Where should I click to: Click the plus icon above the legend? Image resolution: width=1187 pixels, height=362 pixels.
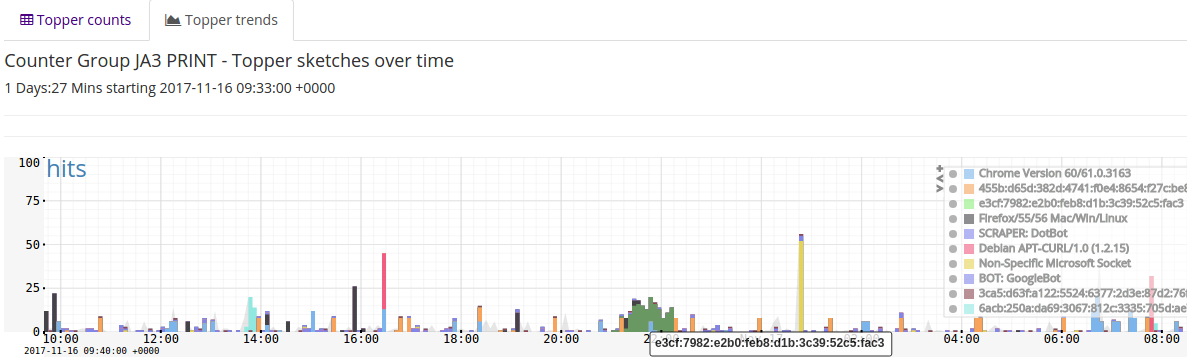click(940, 169)
